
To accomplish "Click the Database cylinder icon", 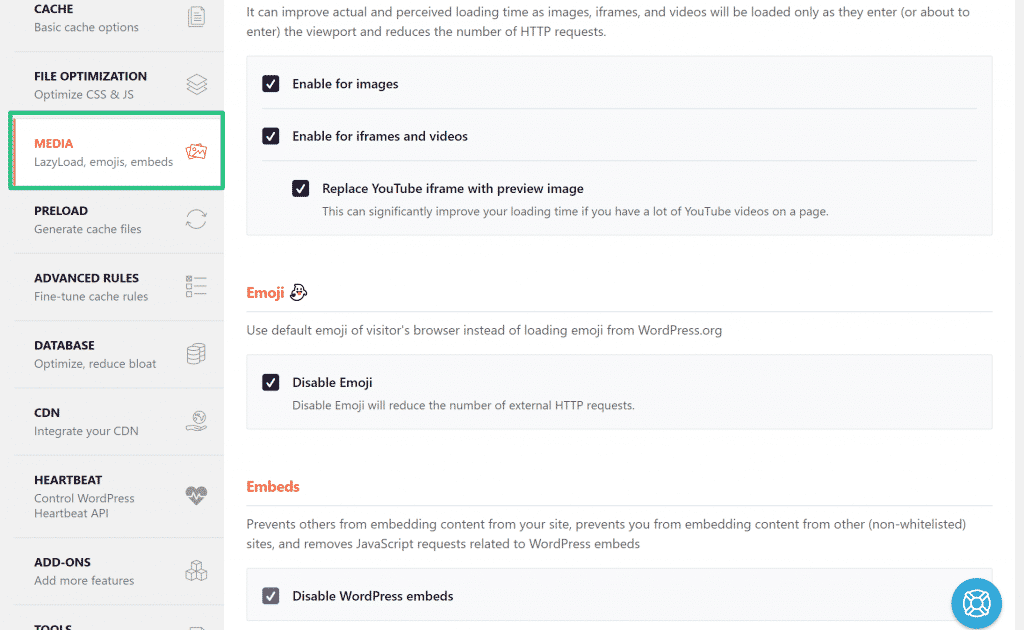I will [196, 354].
